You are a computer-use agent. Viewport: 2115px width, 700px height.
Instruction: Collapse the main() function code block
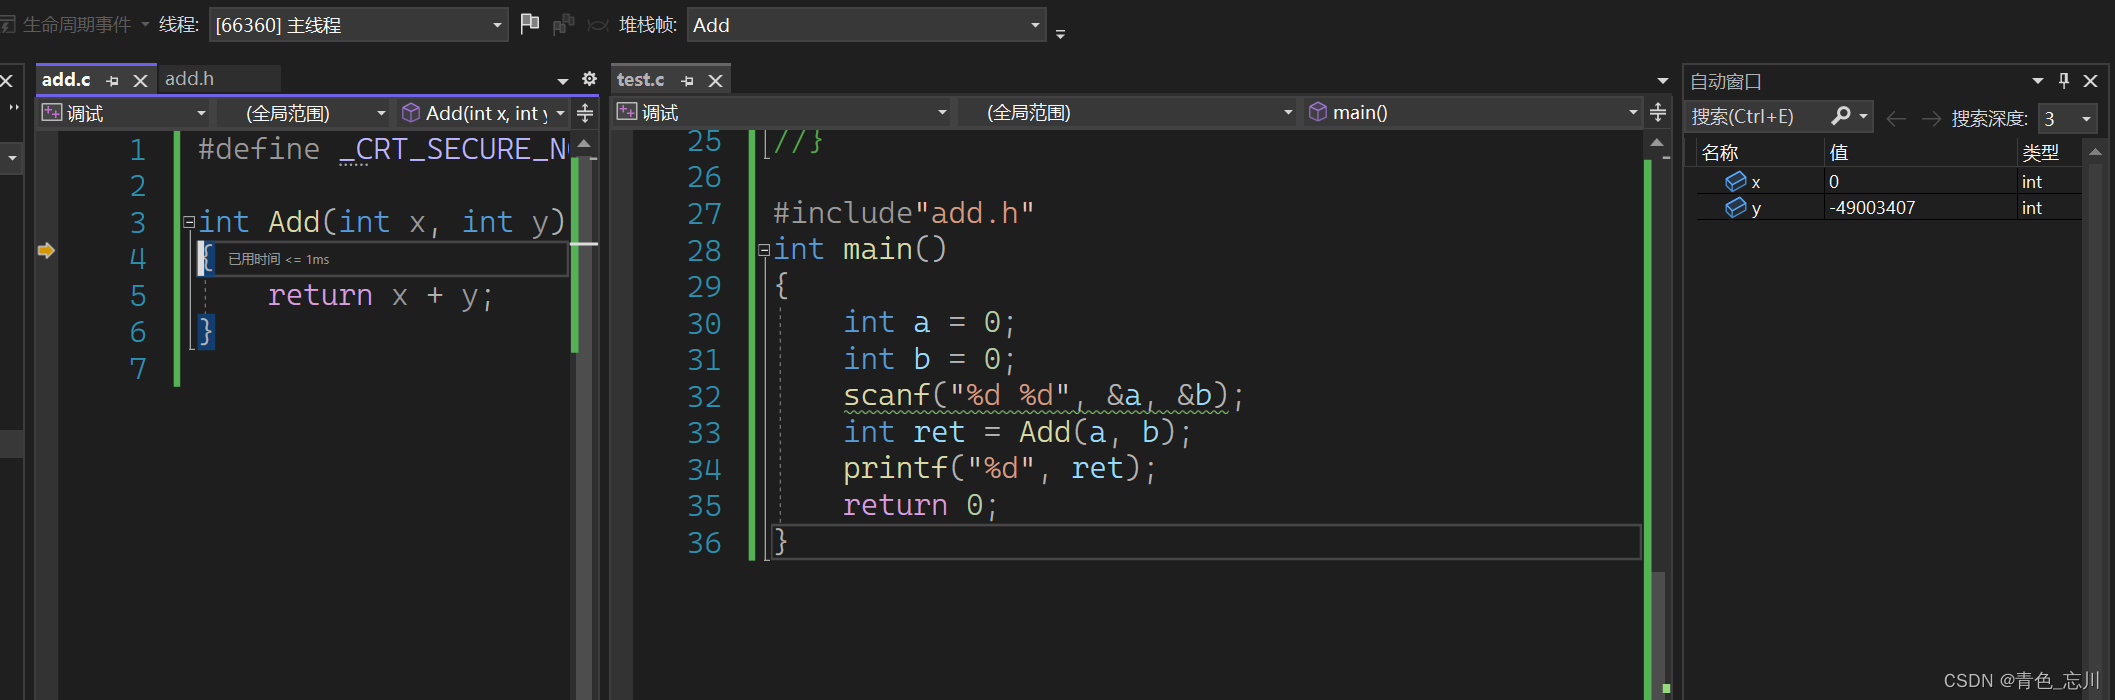pos(764,250)
